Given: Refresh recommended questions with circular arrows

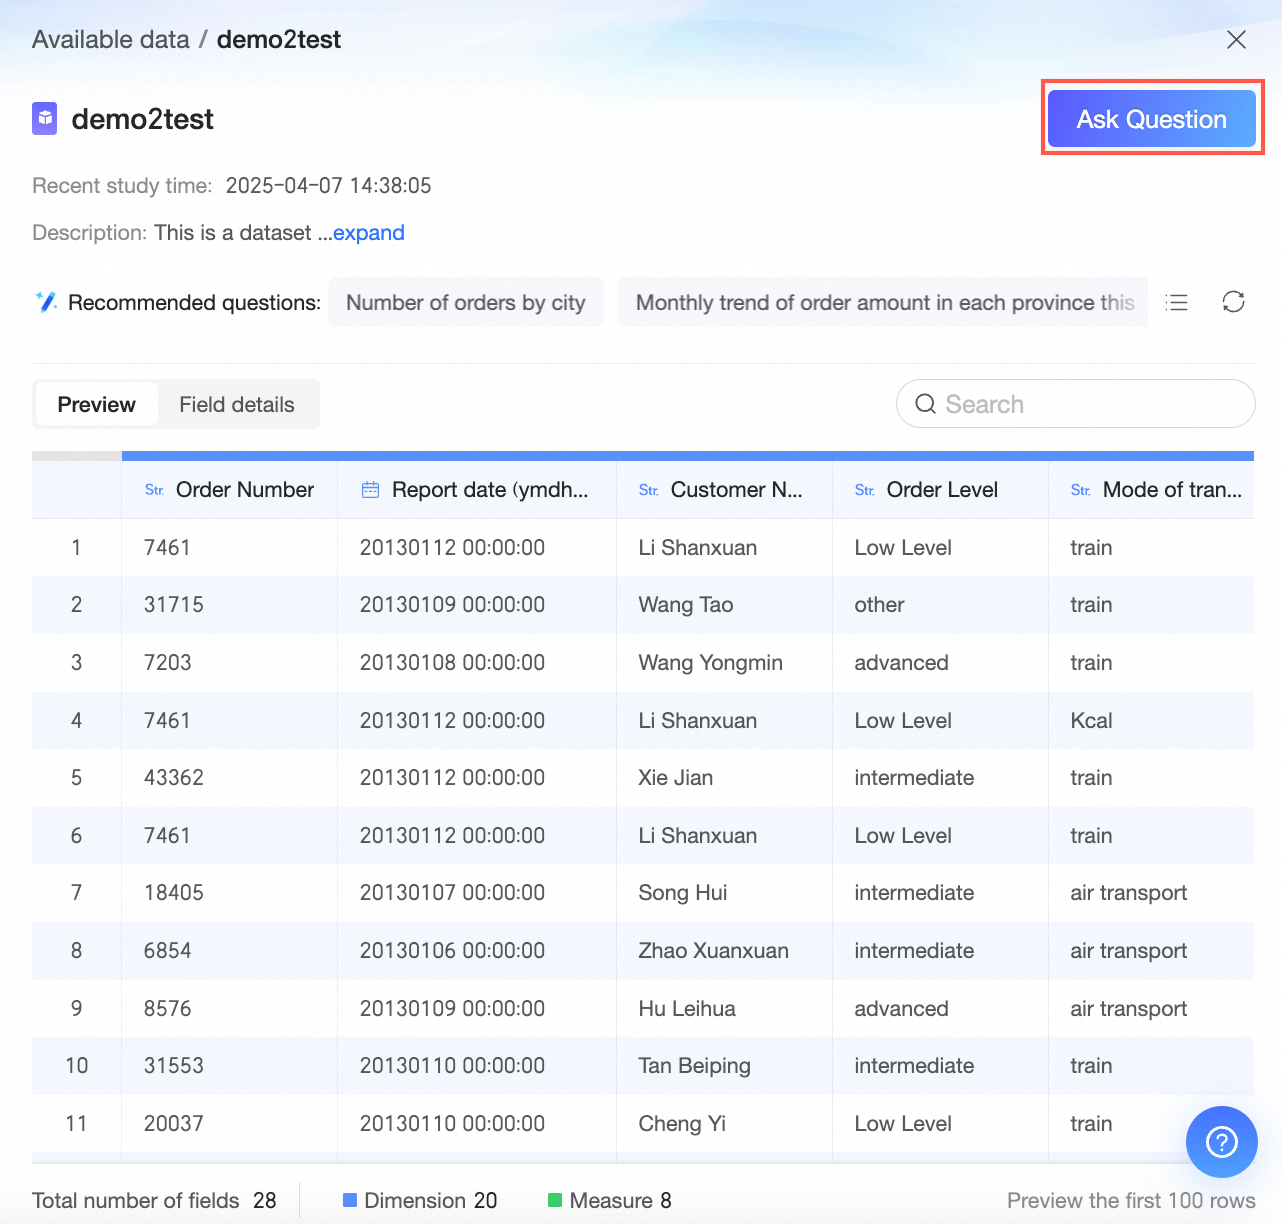Looking at the screenshot, I should tap(1233, 302).
